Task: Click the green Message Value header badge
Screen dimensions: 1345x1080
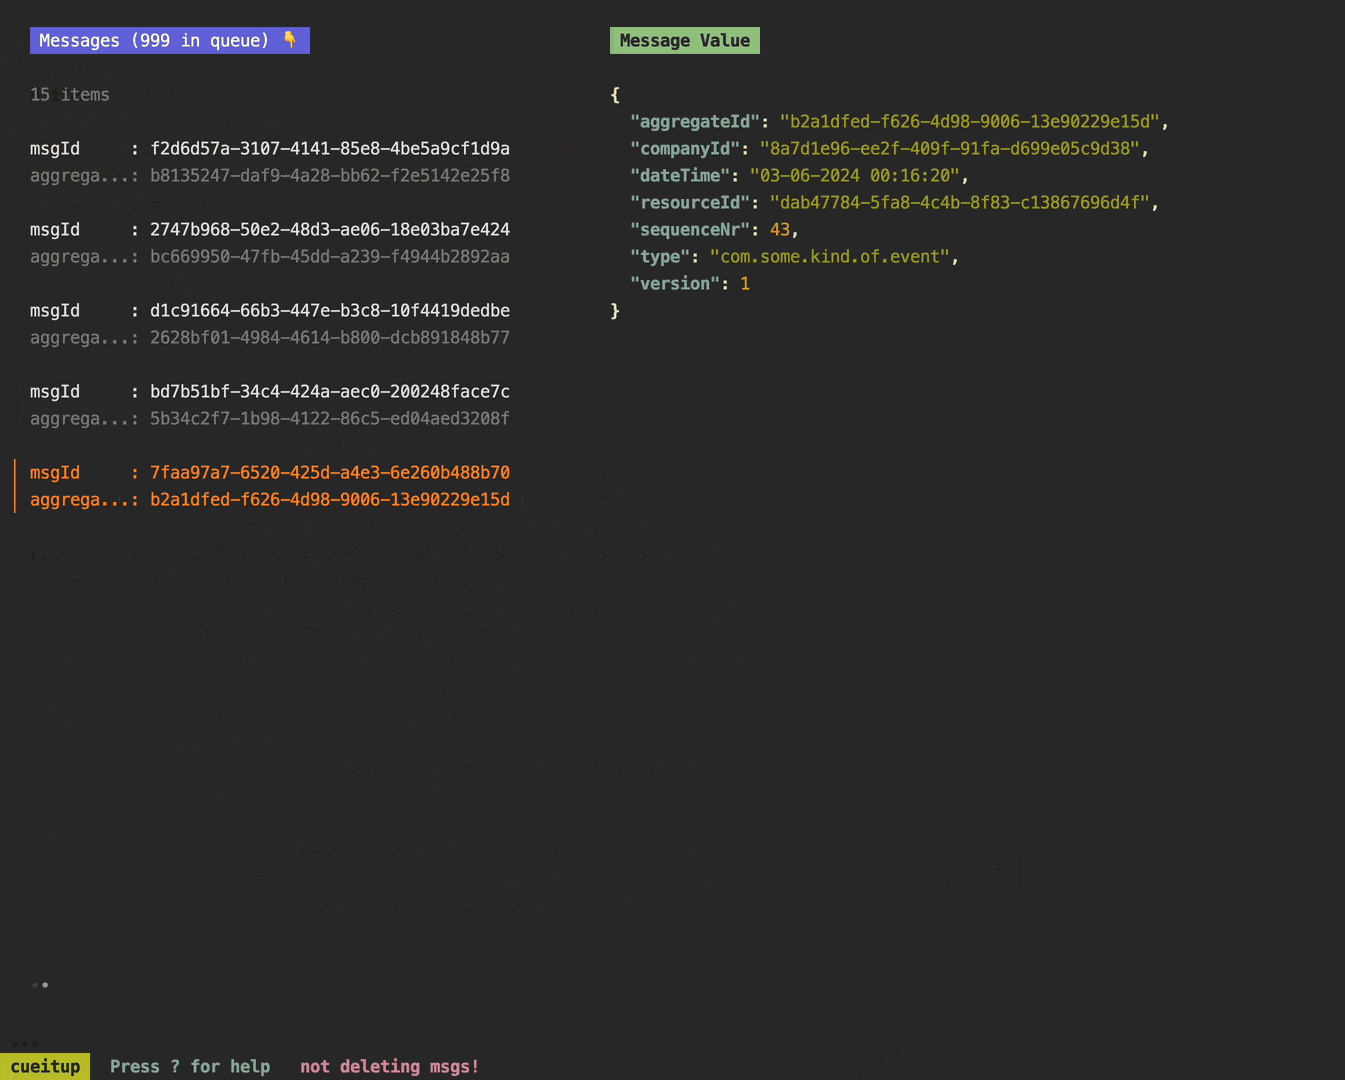Action: coord(684,40)
